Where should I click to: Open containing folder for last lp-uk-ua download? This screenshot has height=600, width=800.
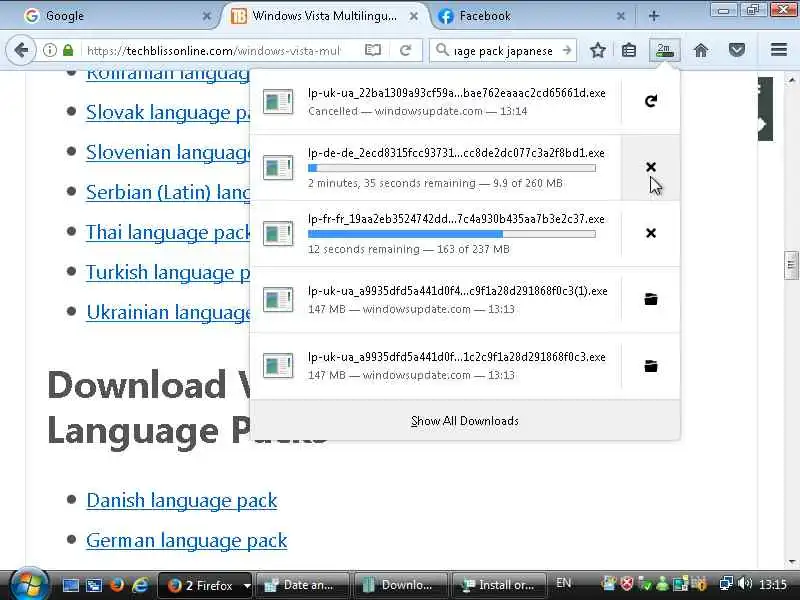[651, 365]
